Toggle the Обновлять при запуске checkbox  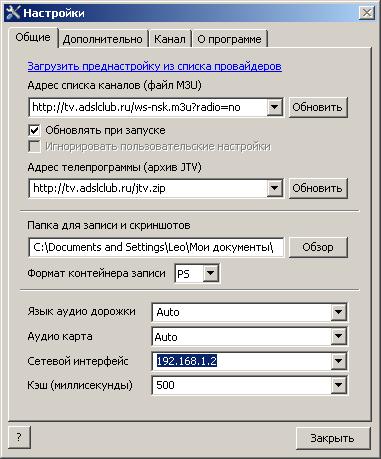[34, 130]
